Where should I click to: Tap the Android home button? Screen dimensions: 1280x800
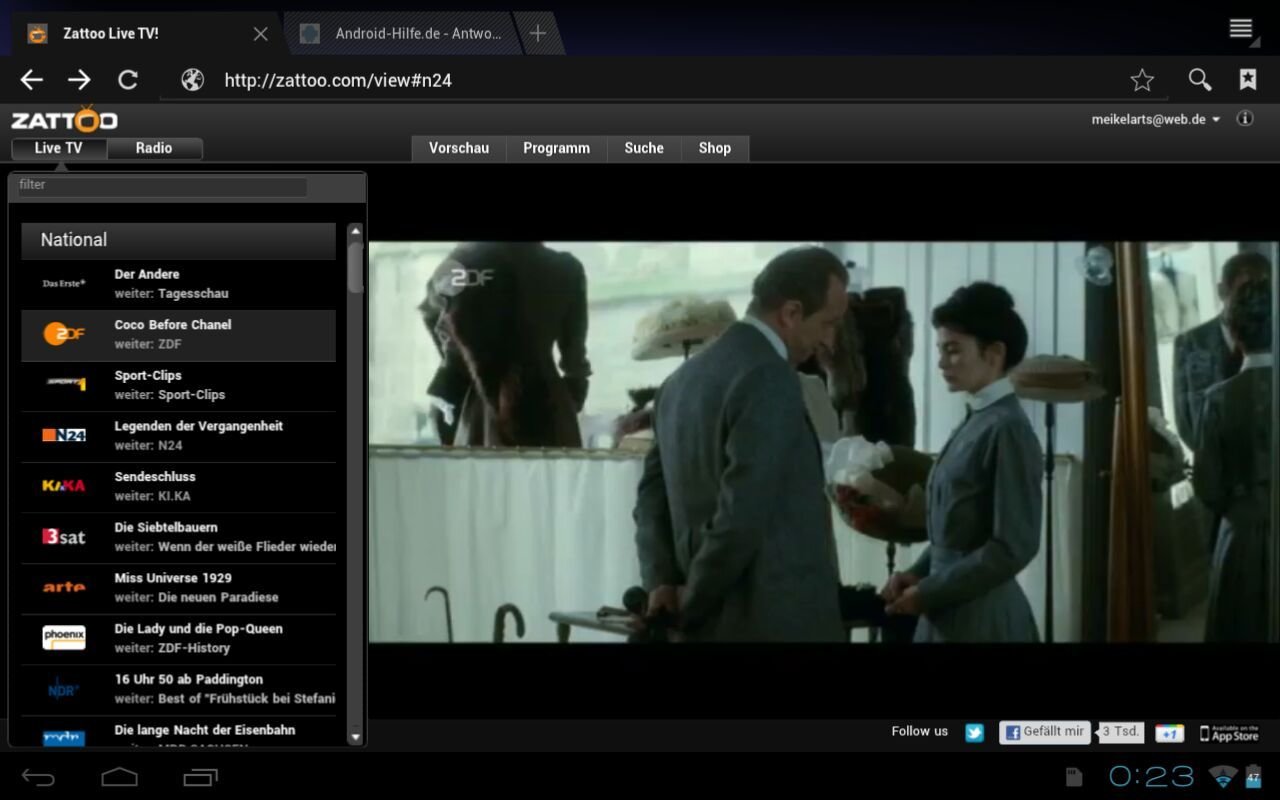[119, 777]
